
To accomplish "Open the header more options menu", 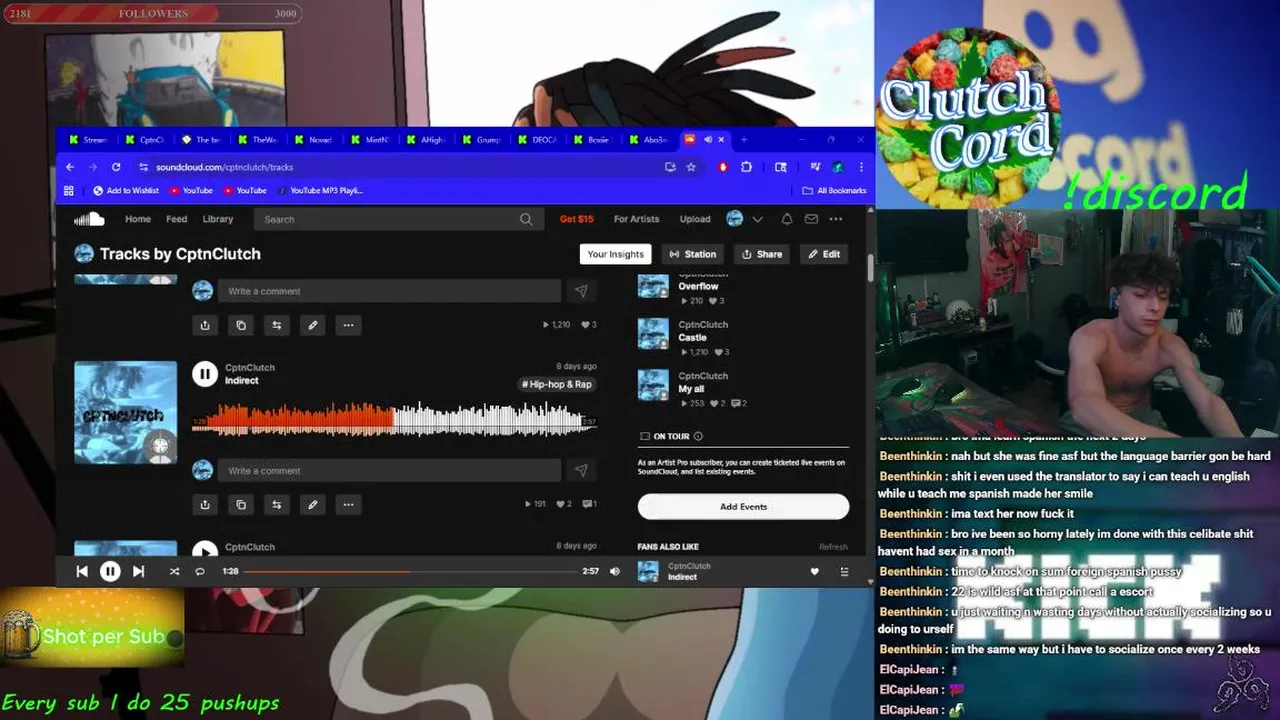I will coord(836,219).
